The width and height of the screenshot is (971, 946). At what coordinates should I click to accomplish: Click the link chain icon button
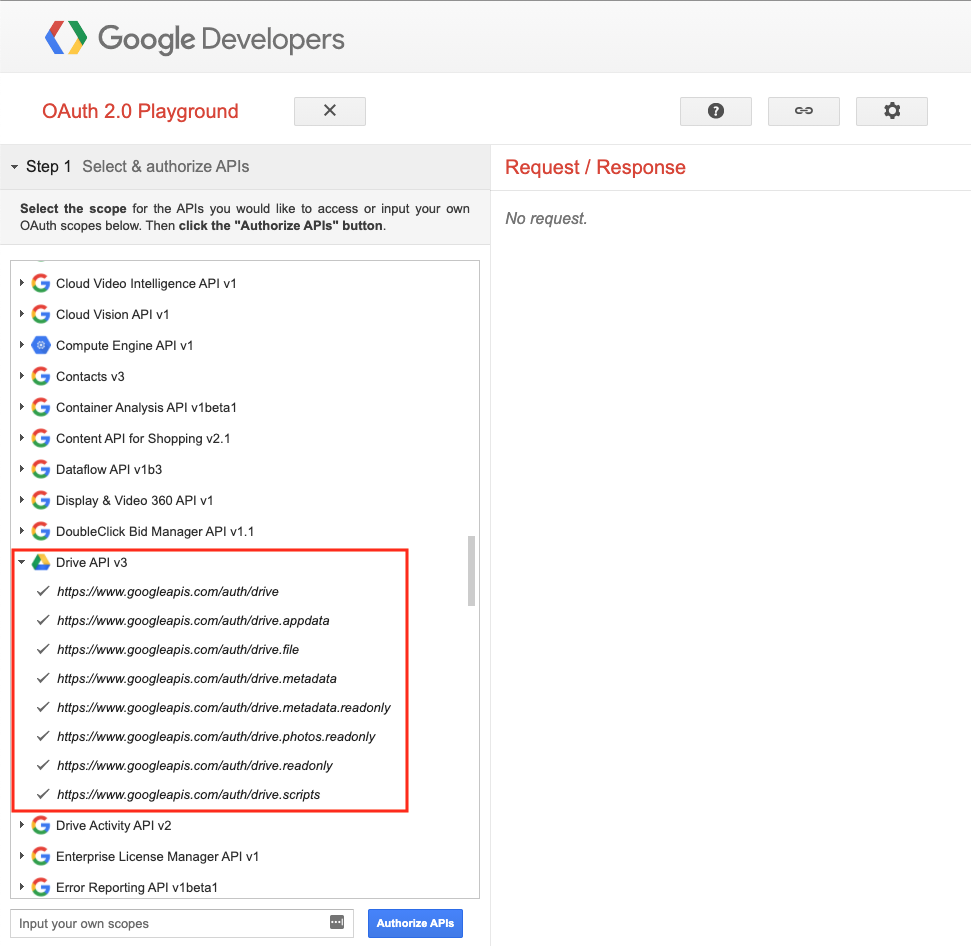point(803,111)
